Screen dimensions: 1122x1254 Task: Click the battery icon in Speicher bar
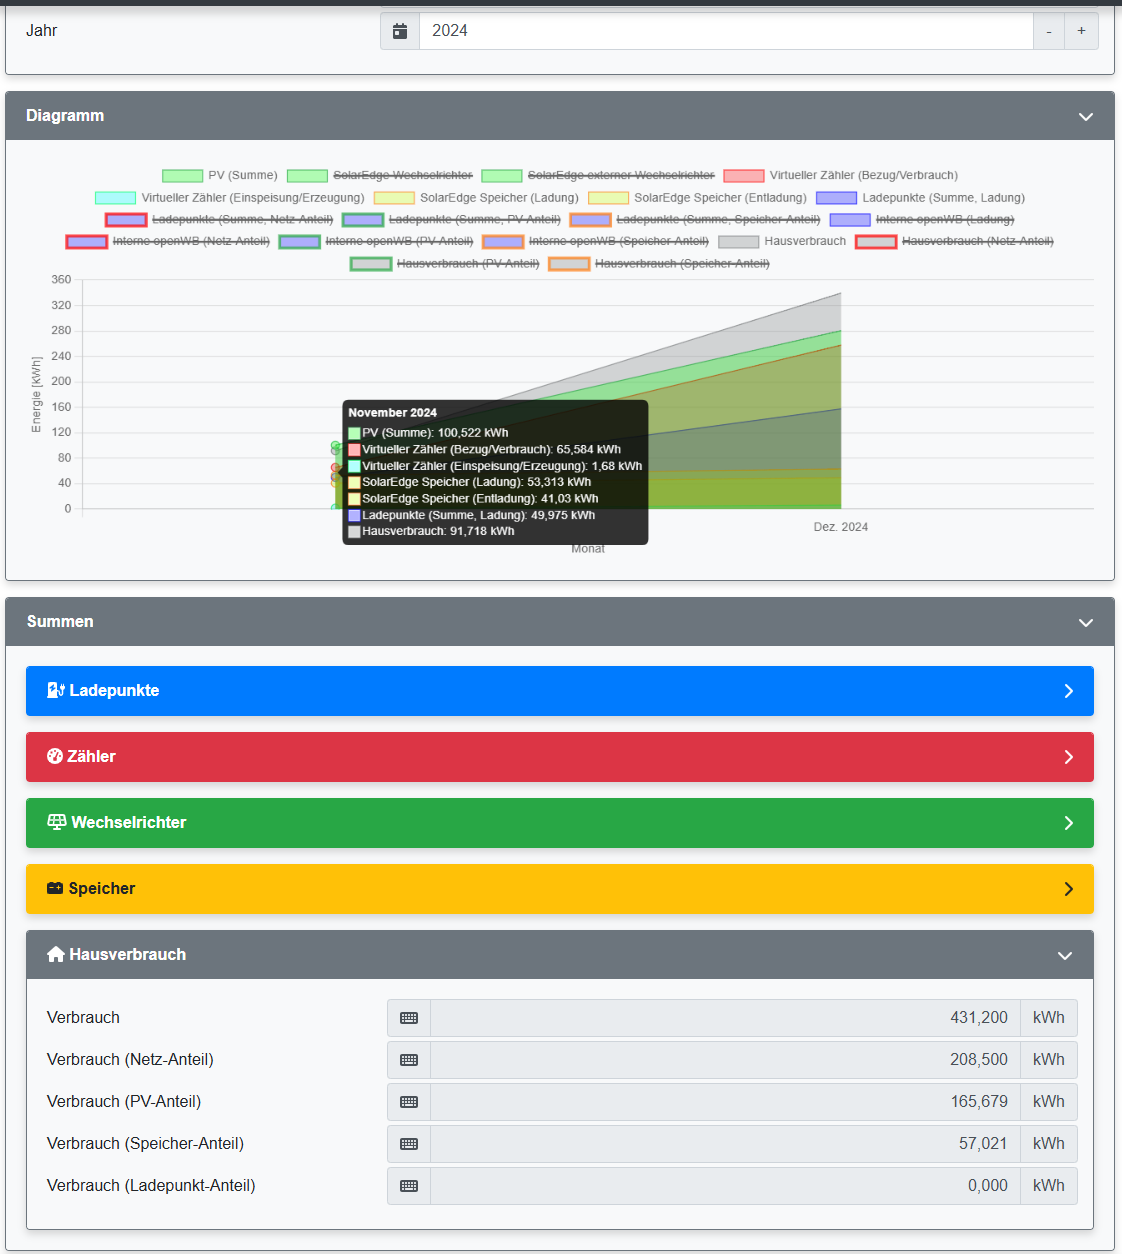coord(55,888)
